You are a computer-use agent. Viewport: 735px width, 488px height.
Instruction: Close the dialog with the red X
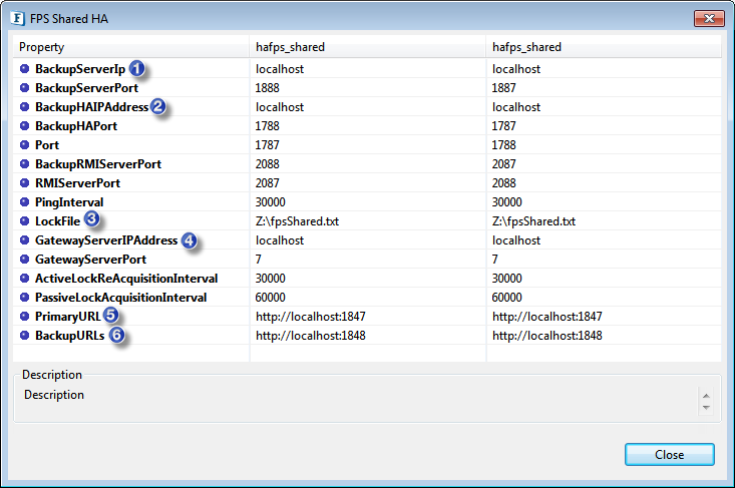click(x=709, y=18)
